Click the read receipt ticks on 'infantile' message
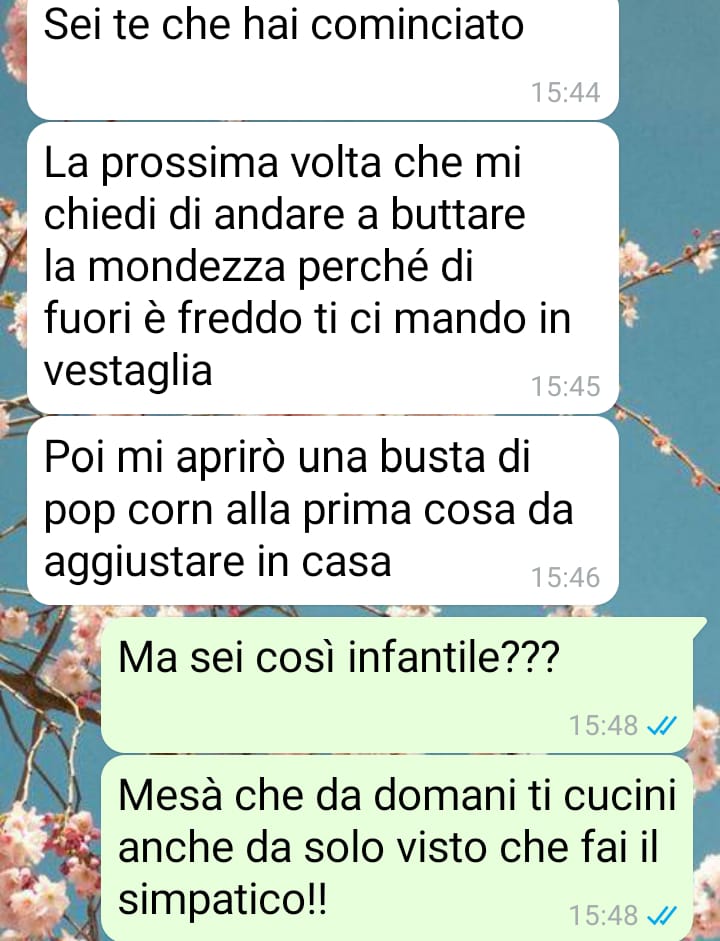 click(662, 726)
